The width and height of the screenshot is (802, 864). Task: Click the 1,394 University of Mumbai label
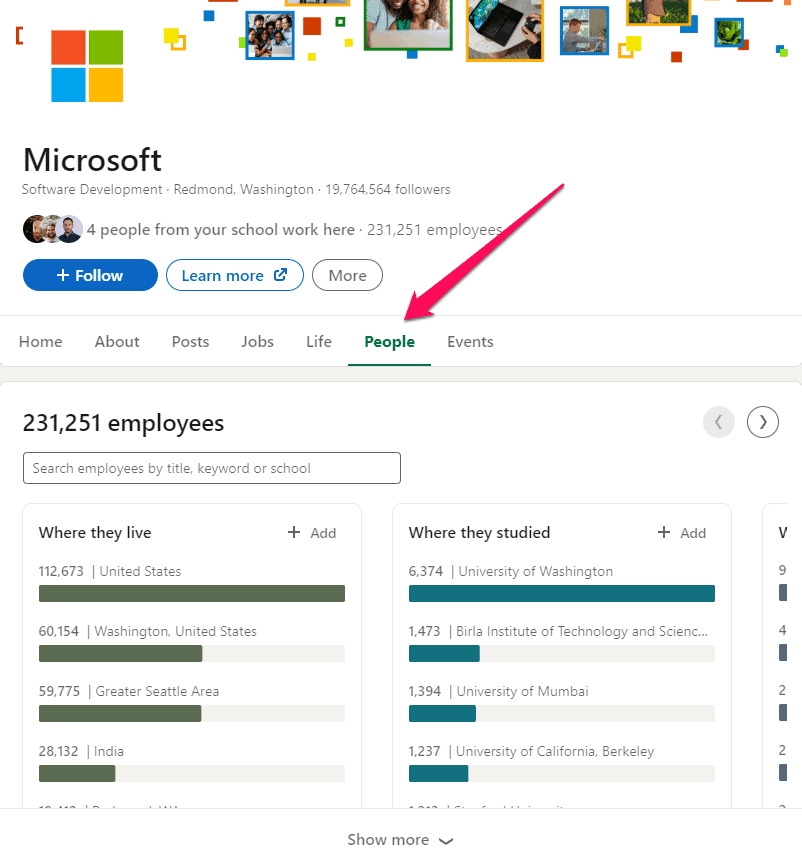498,692
